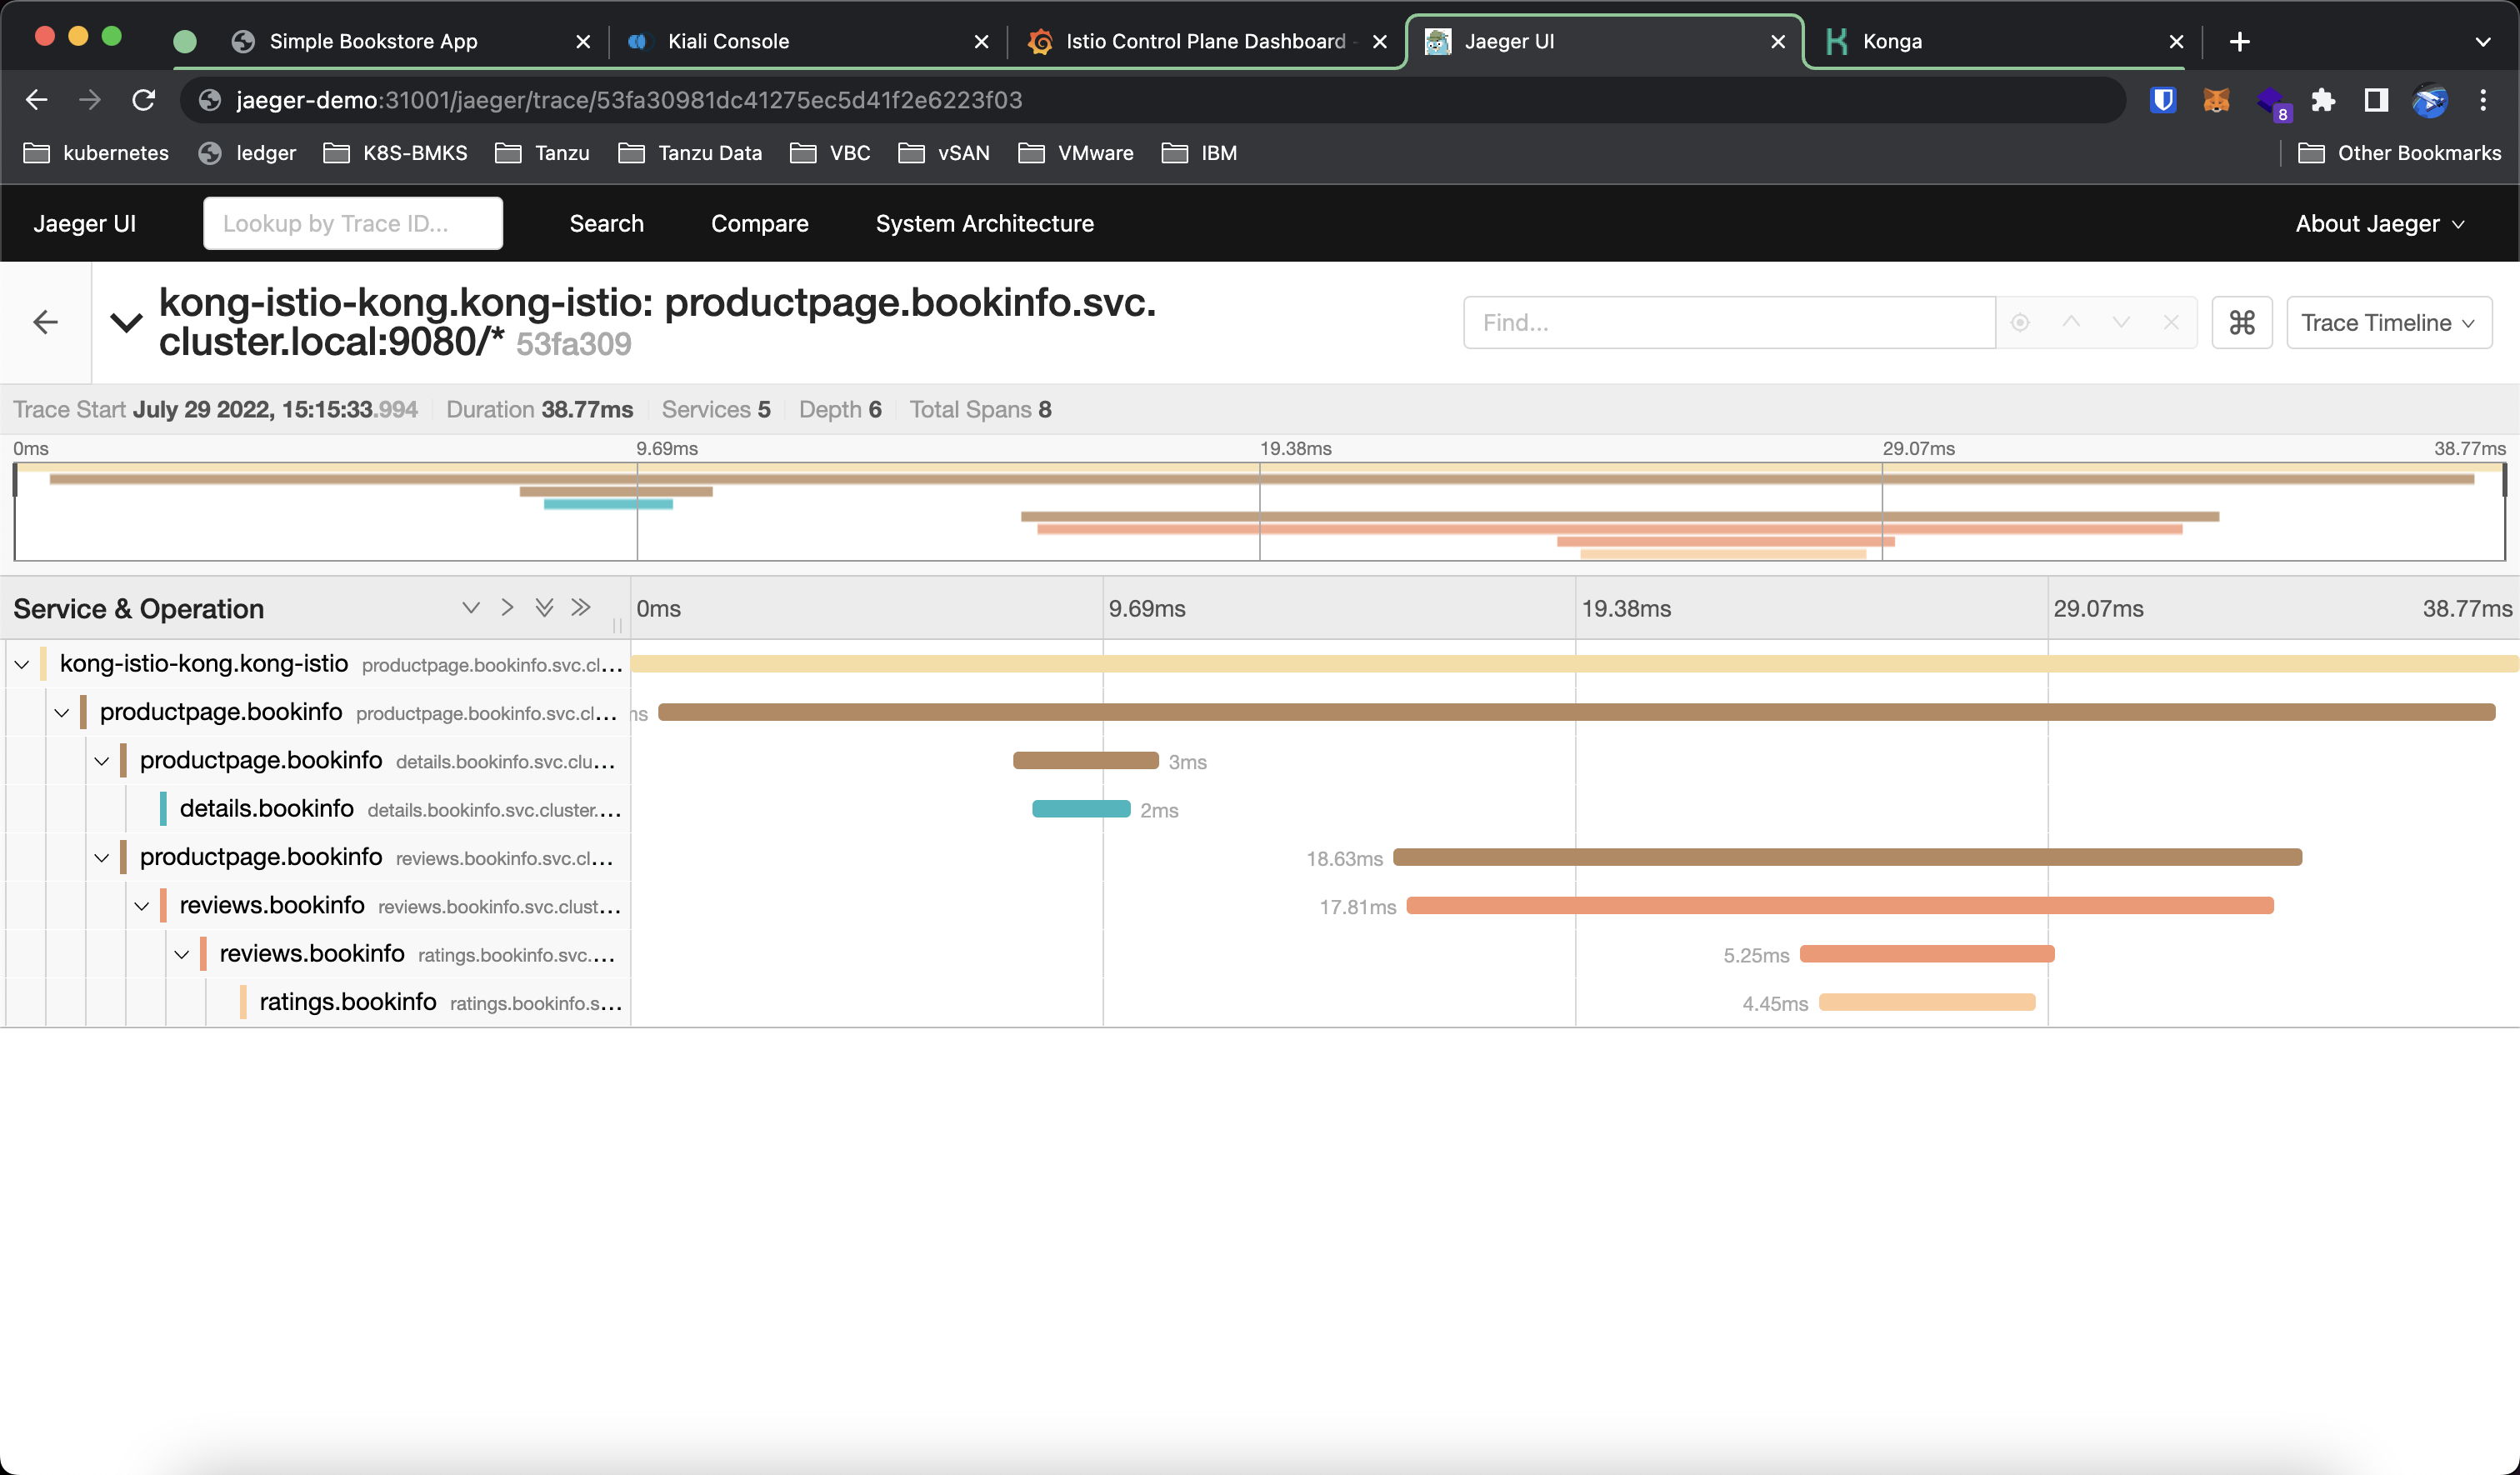Viewport: 2520px width, 1475px height.
Task: Click the Jaeger UI home link
Action: point(85,224)
